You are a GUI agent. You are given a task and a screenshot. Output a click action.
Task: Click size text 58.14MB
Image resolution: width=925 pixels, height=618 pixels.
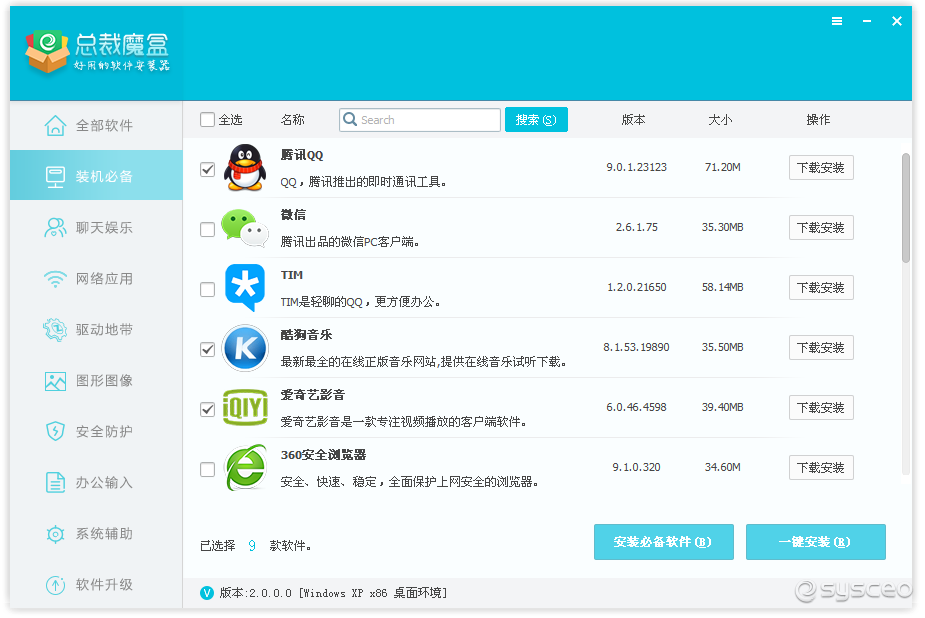pyautogui.click(x=723, y=287)
